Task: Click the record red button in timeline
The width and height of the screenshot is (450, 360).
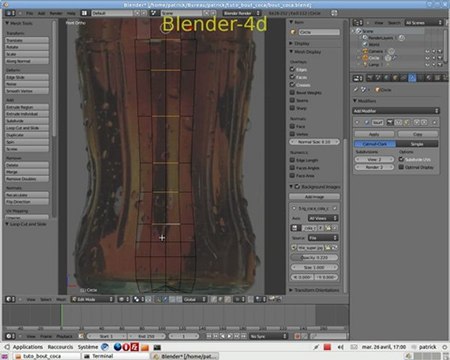Action: tap(297, 336)
